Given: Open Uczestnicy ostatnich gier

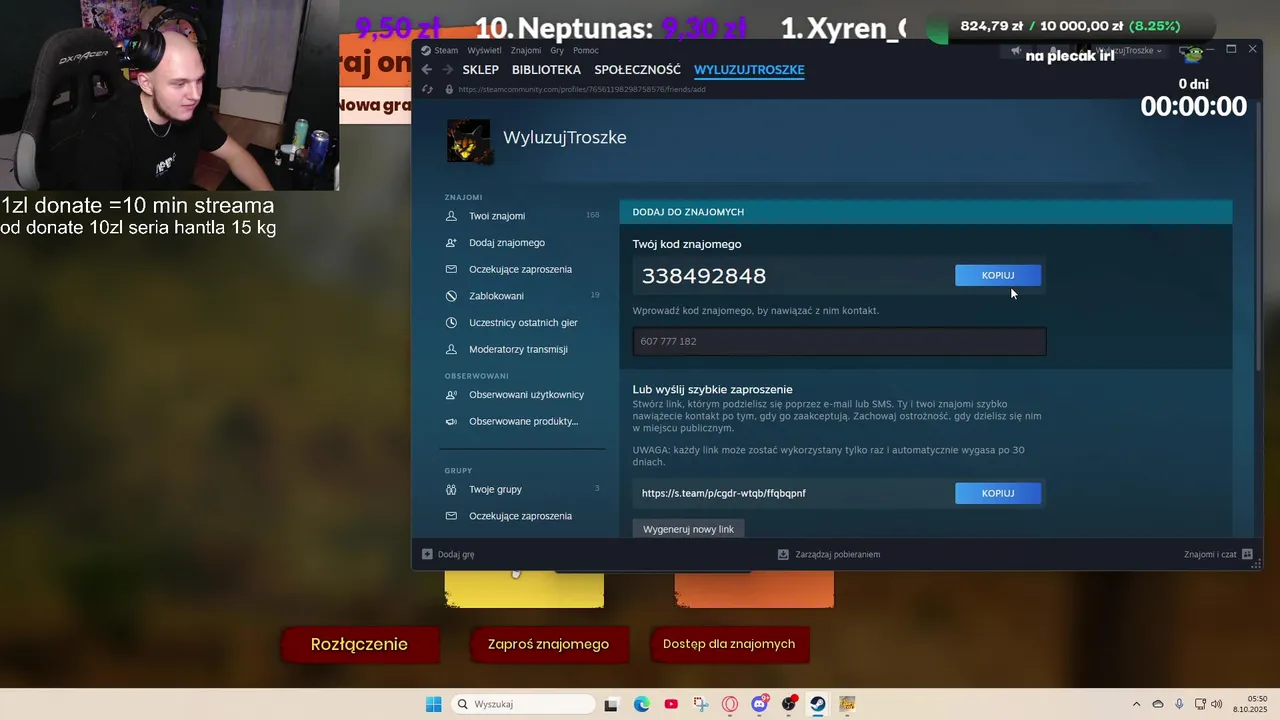Looking at the screenshot, I should pyautogui.click(x=522, y=323).
